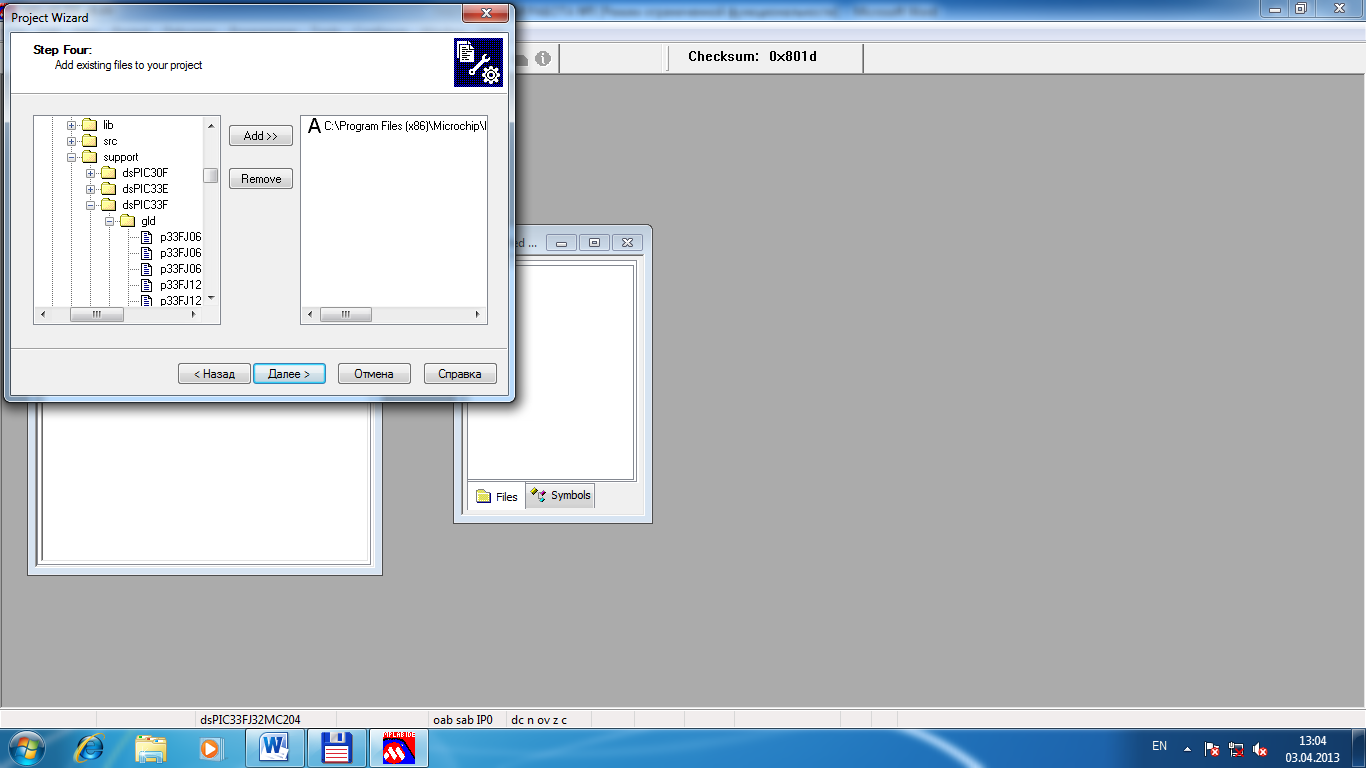This screenshot has height=768, width=1366.
Task: Collapse the dsPIC33F folder node
Action: point(91,205)
